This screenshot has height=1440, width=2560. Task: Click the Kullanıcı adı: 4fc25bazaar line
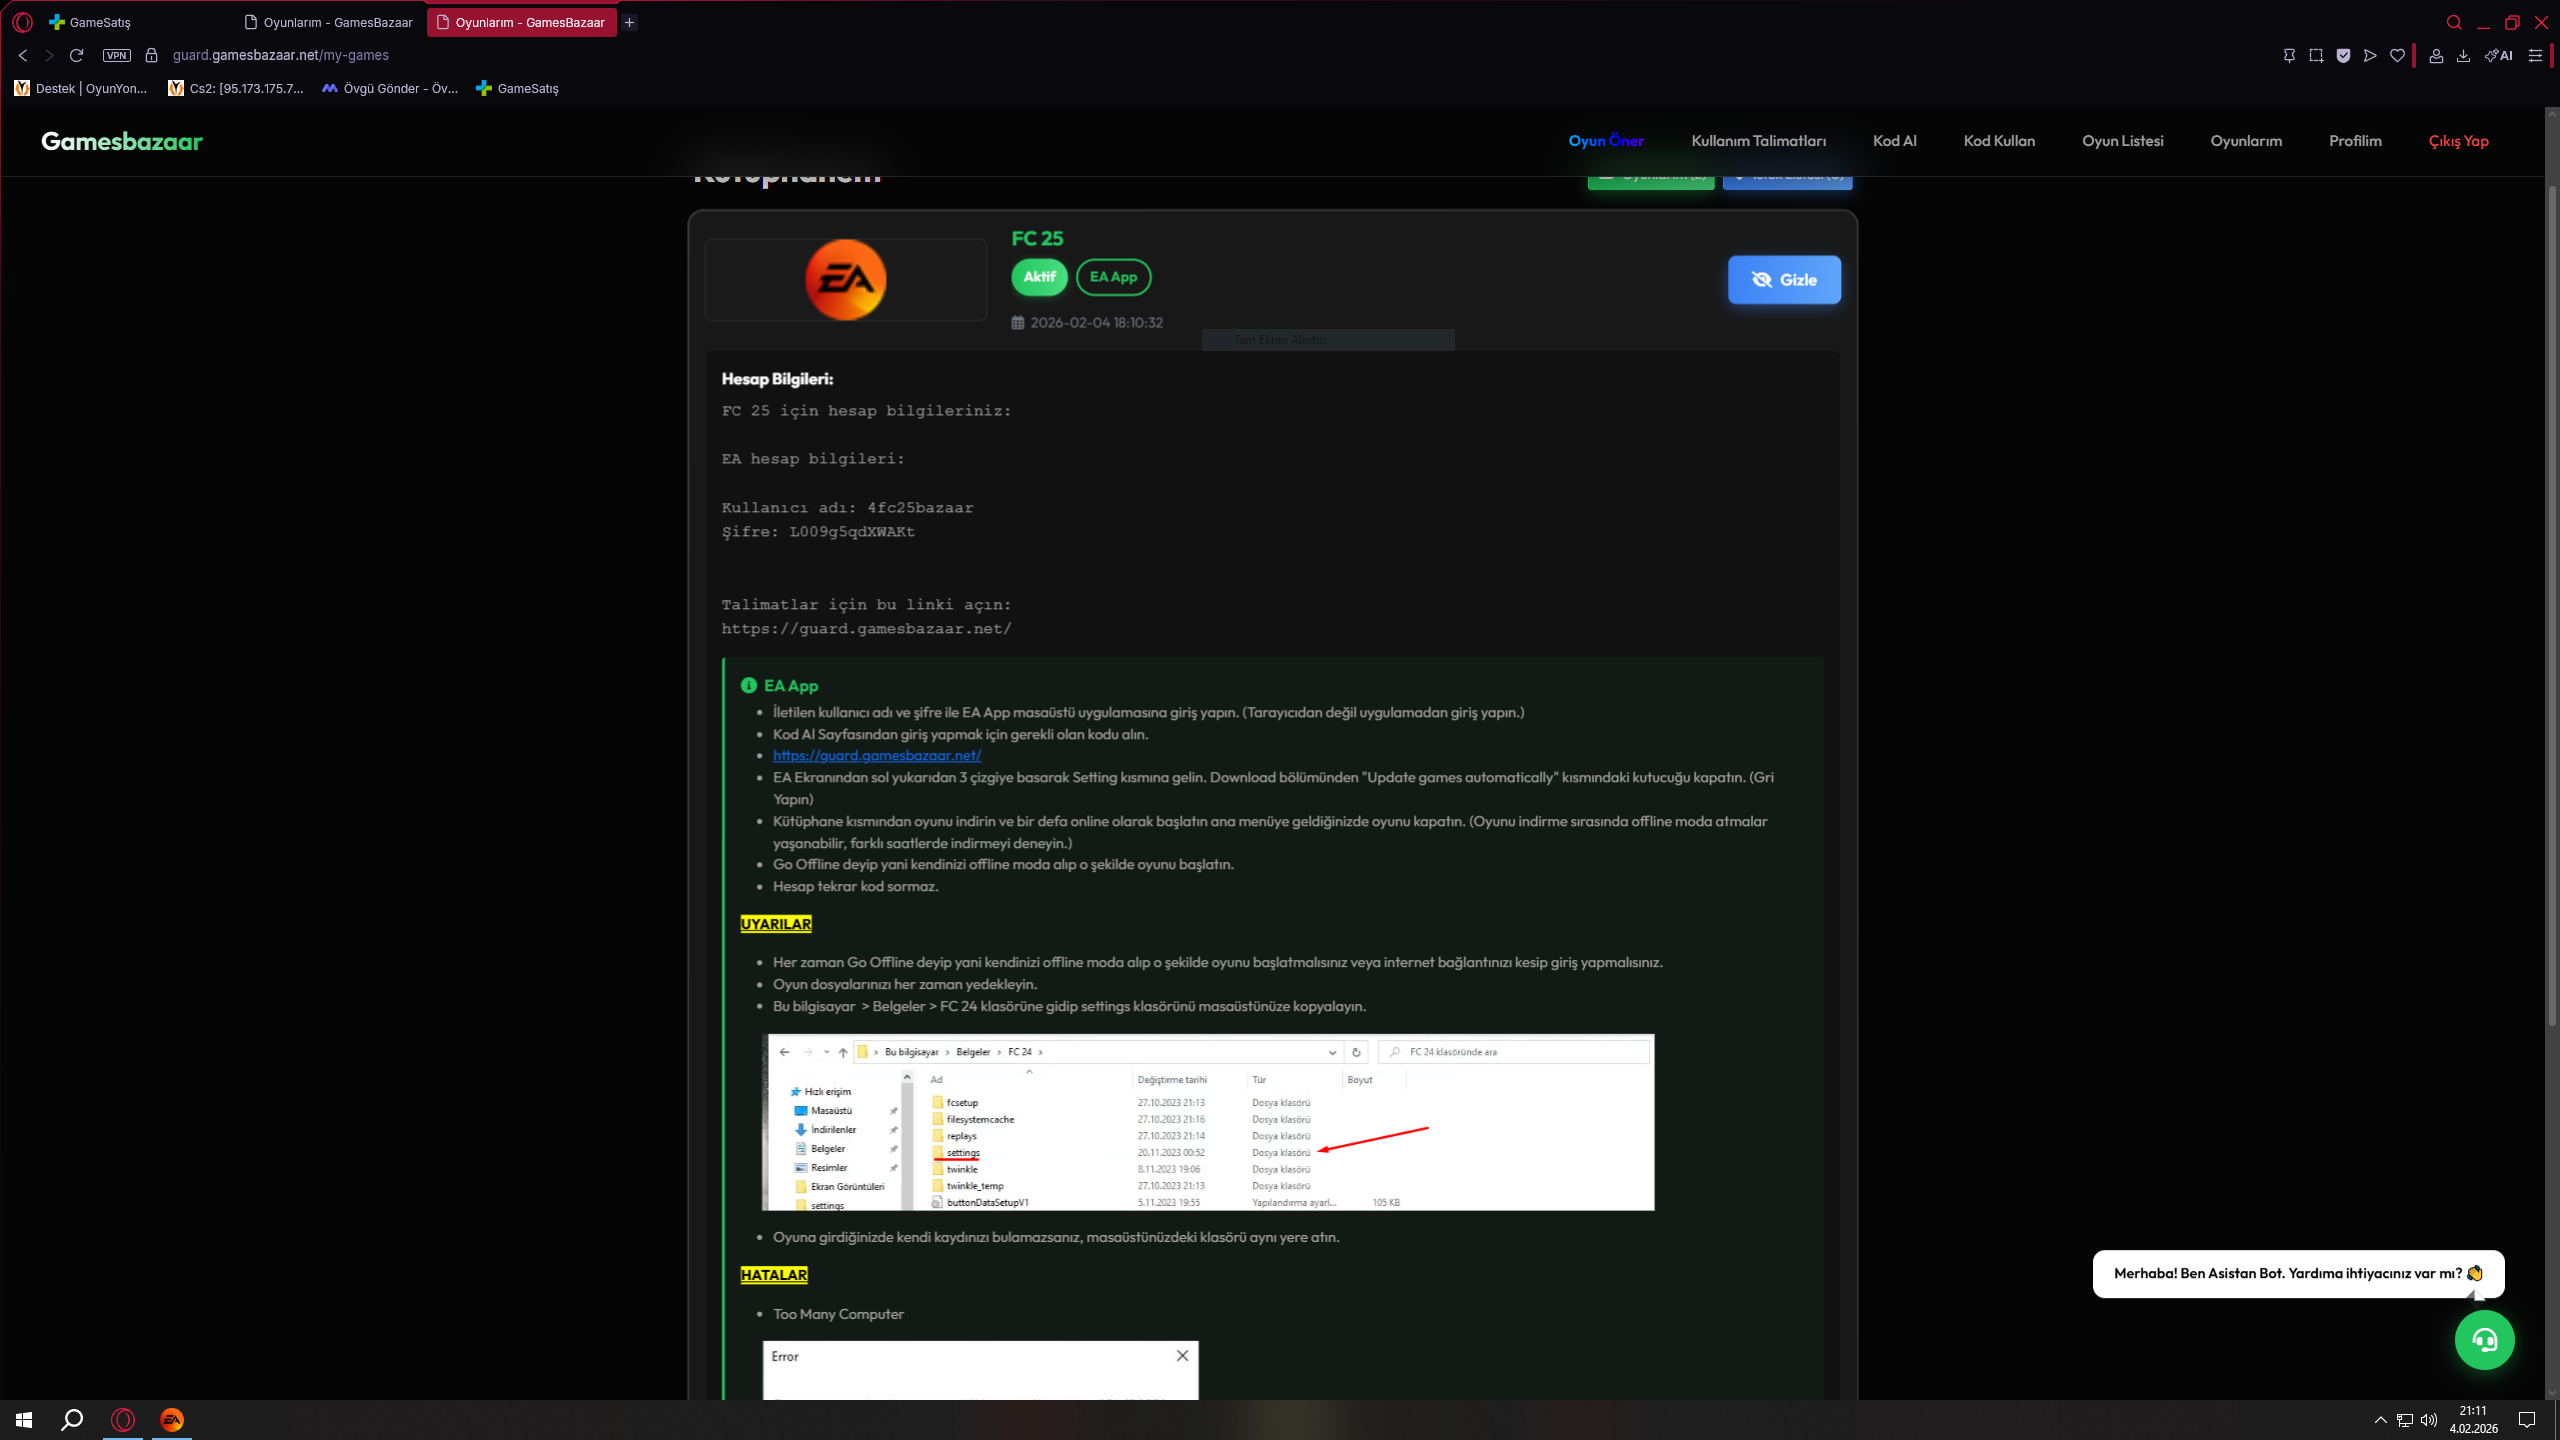pos(847,508)
